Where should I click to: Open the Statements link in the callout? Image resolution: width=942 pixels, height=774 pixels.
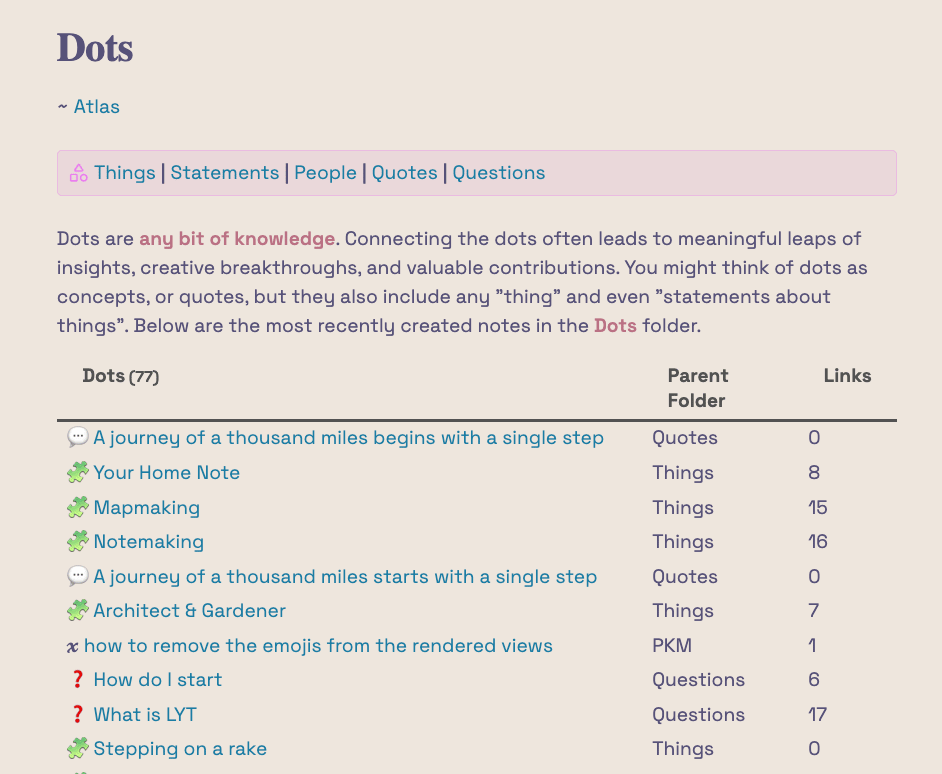coord(225,173)
